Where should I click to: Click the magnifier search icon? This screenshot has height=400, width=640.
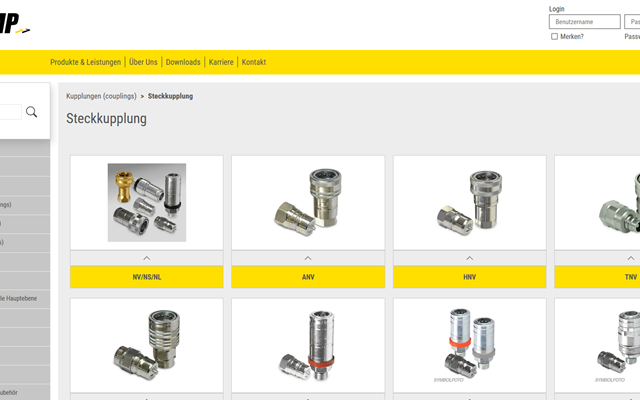pyautogui.click(x=31, y=112)
